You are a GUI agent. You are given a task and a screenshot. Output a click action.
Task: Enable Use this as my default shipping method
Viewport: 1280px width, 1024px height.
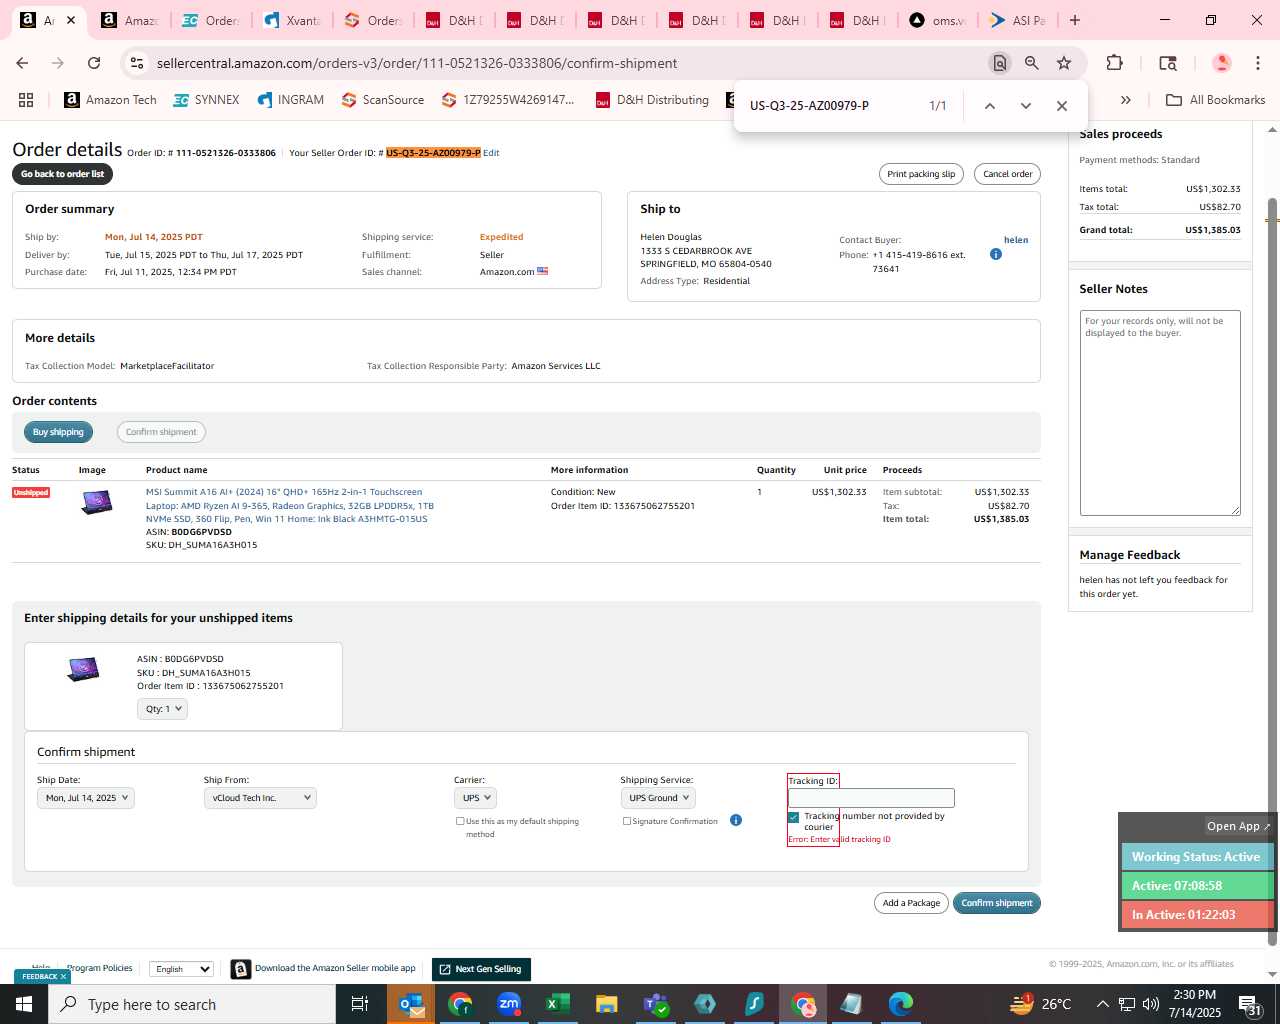[460, 821]
